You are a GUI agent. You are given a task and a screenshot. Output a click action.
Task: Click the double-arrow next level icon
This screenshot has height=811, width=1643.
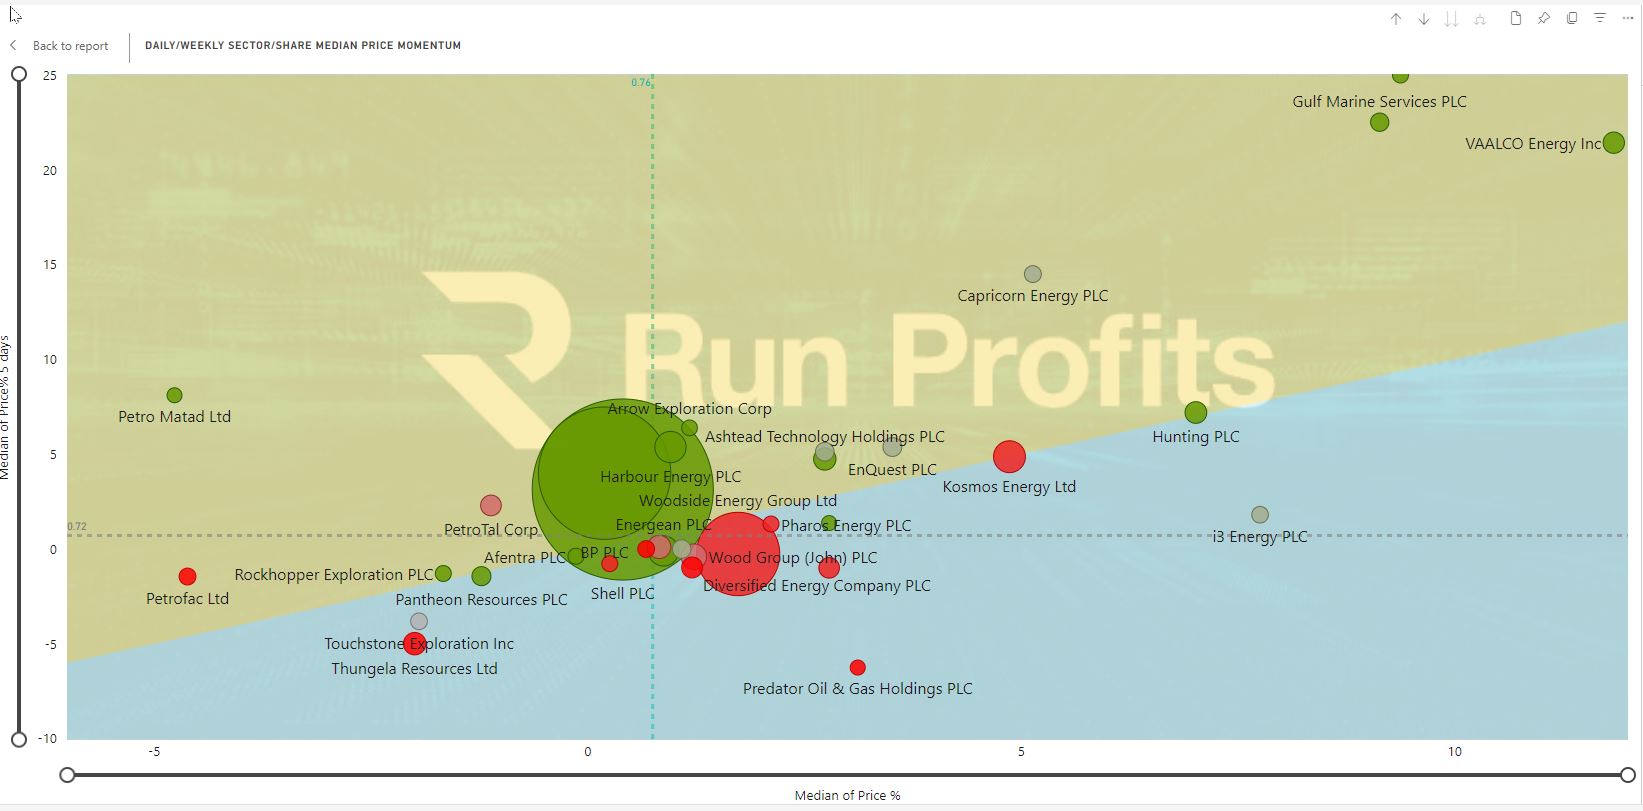point(1451,19)
